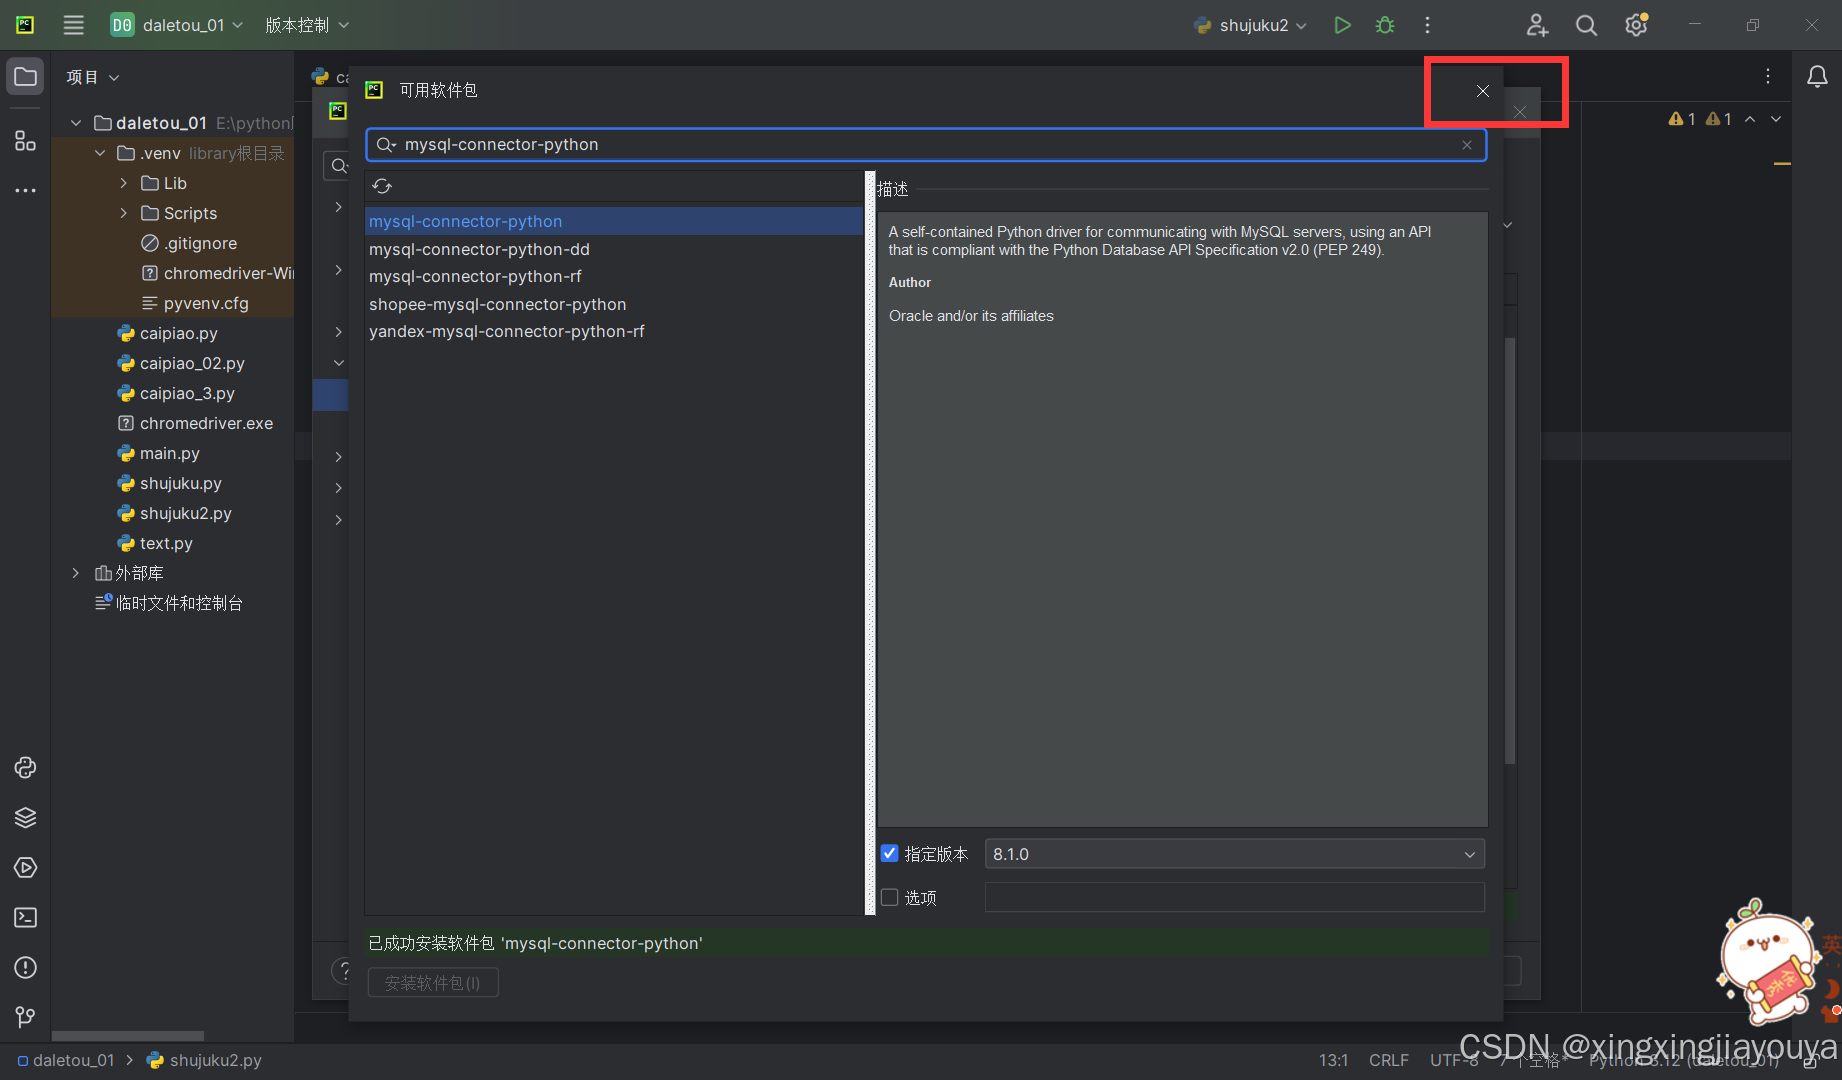Open the Terminal tool window
1842x1080 pixels.
point(25,917)
